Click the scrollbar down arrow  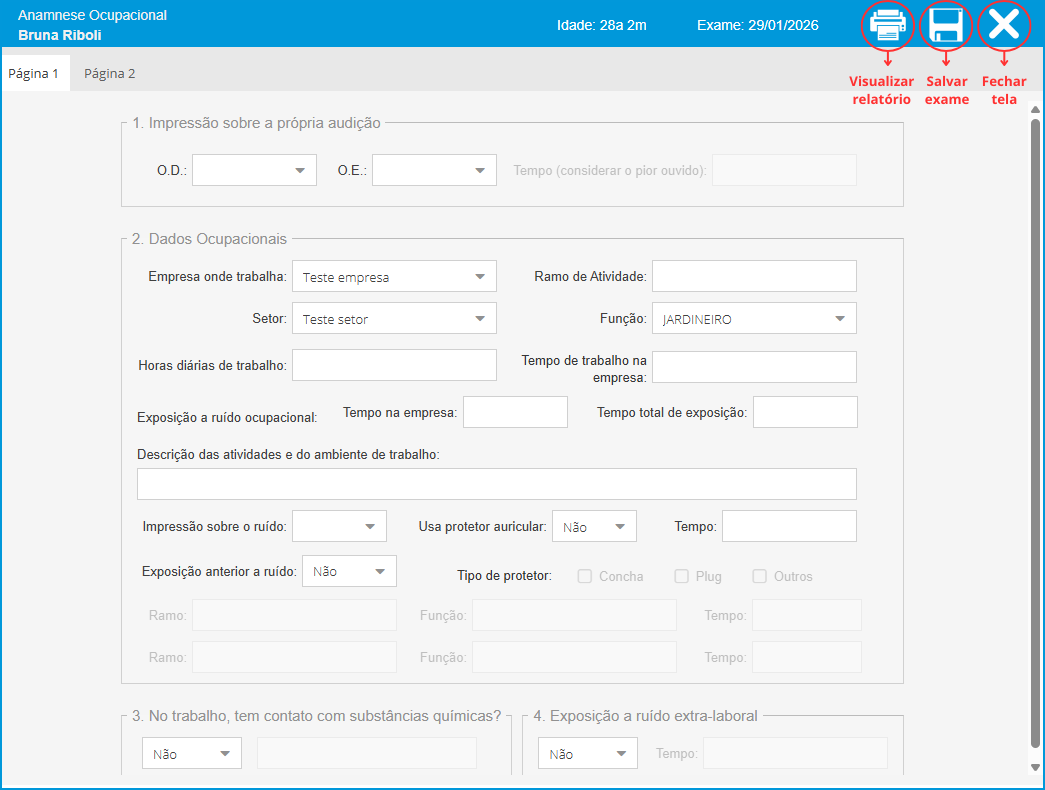point(1035,767)
